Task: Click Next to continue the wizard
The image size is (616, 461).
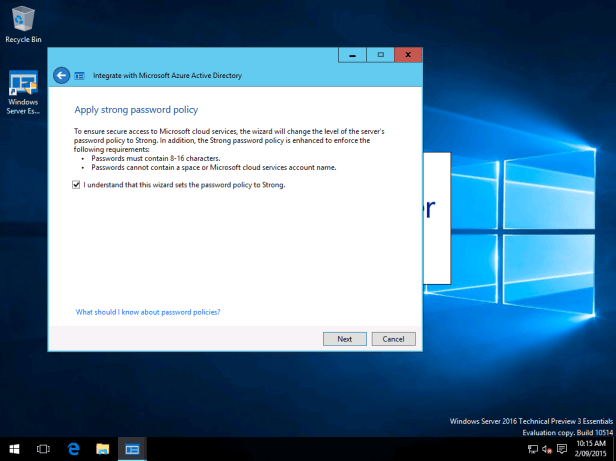Action: 344,339
